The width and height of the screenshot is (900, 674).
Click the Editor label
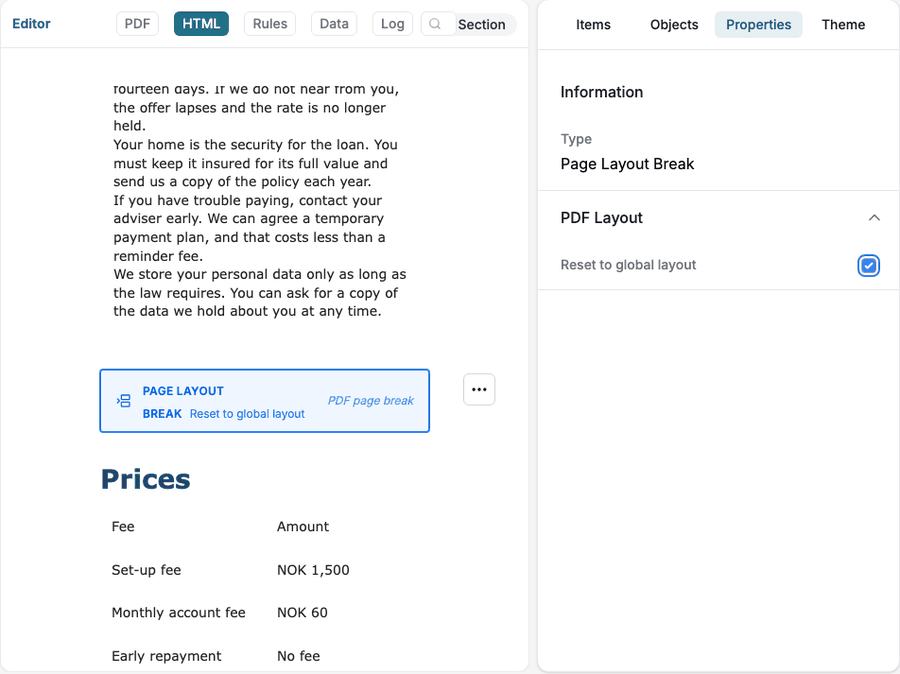[32, 24]
